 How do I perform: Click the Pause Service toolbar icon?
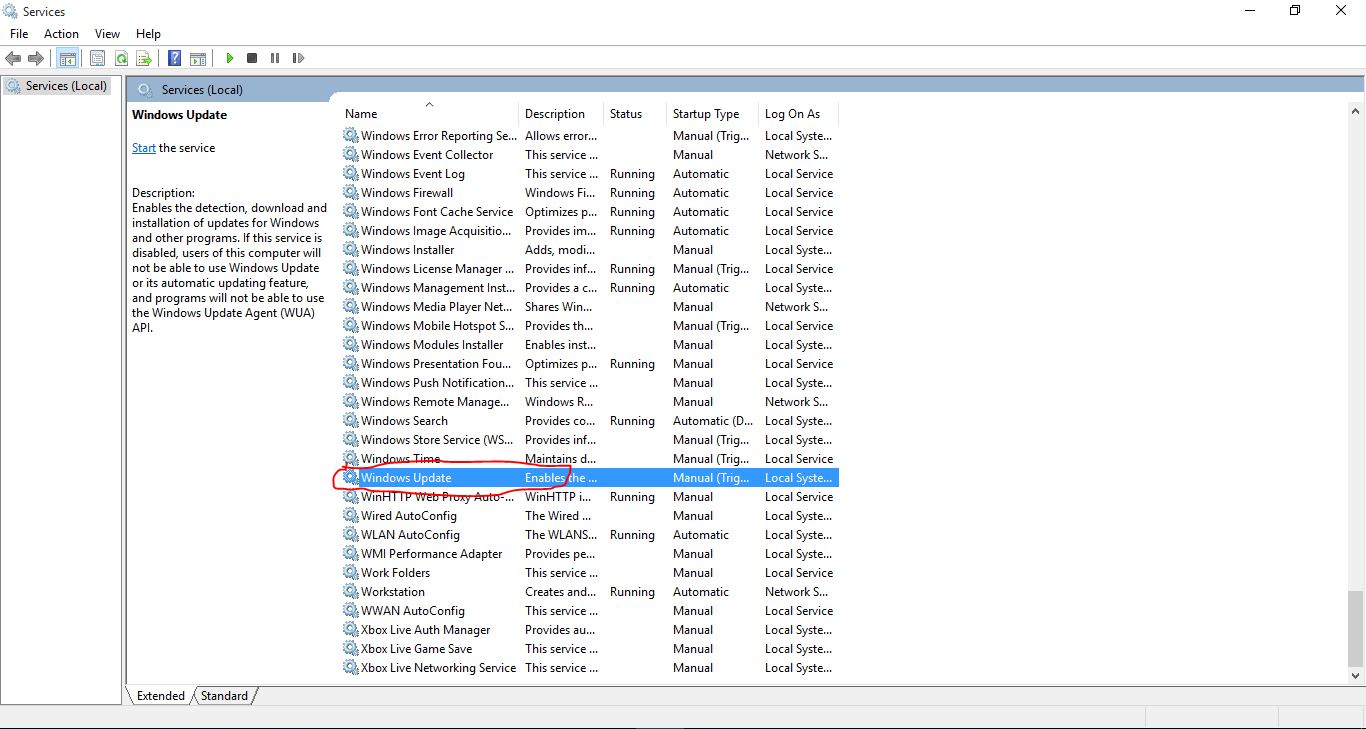tap(275, 58)
